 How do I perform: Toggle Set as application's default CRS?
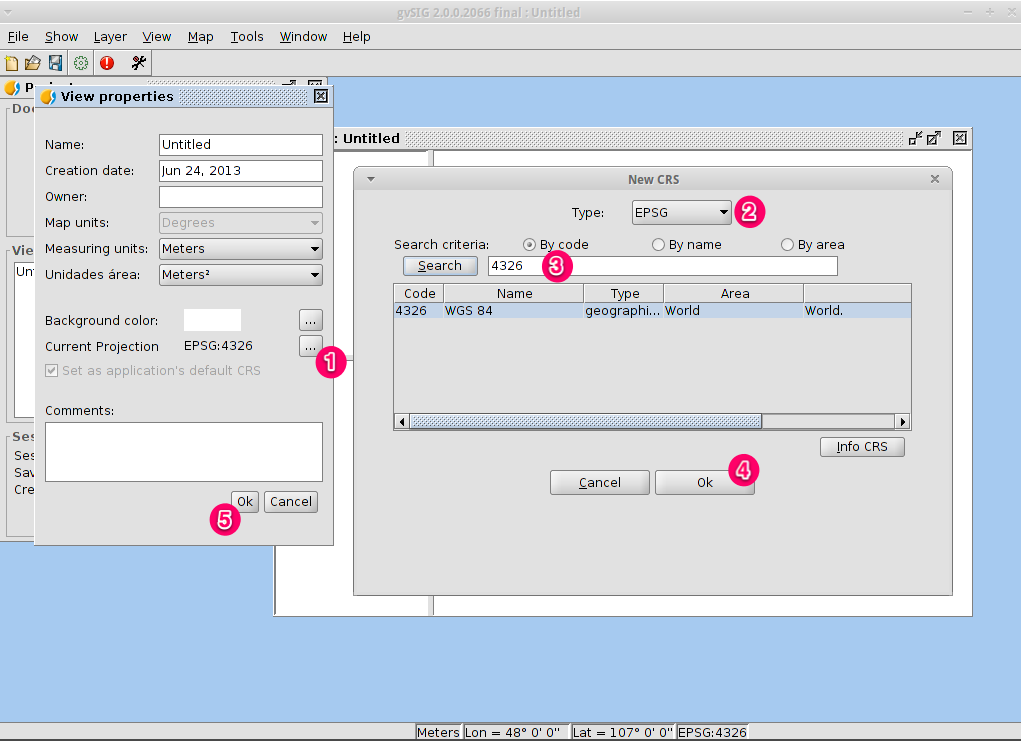[x=51, y=370]
